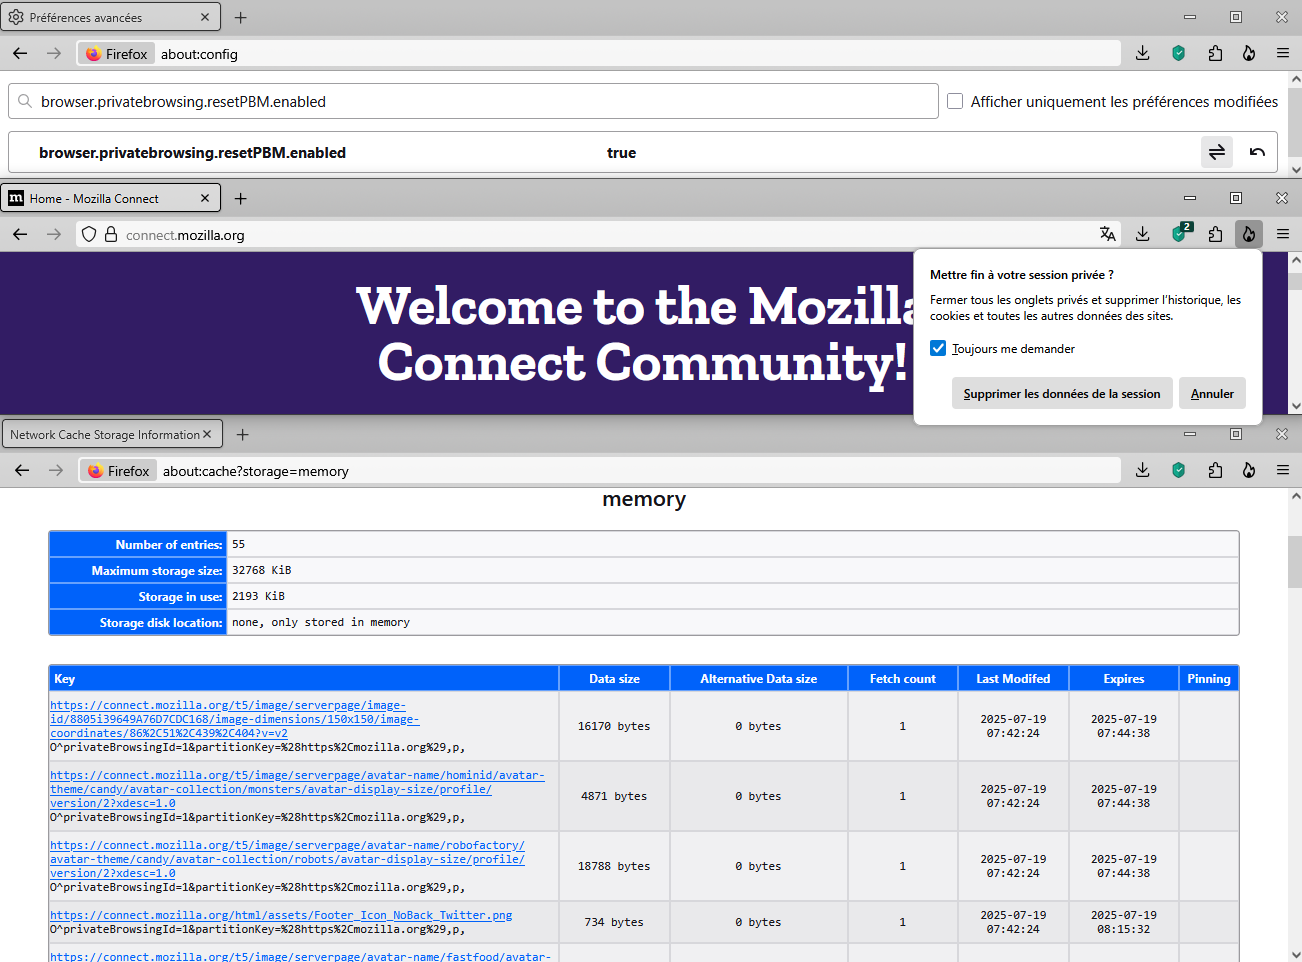Click the '2193 KiB' storage in use value
Screen dimensions: 1302x962
(258, 596)
